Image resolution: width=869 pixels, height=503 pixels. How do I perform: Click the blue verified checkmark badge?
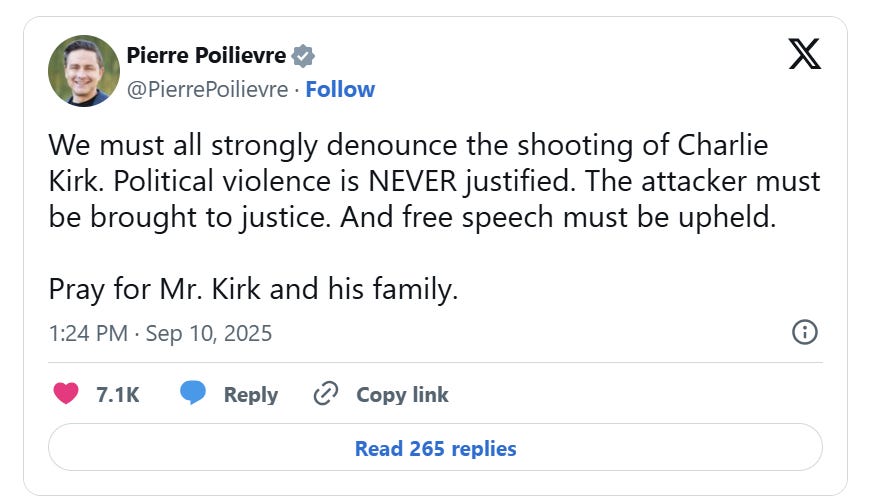click(305, 56)
